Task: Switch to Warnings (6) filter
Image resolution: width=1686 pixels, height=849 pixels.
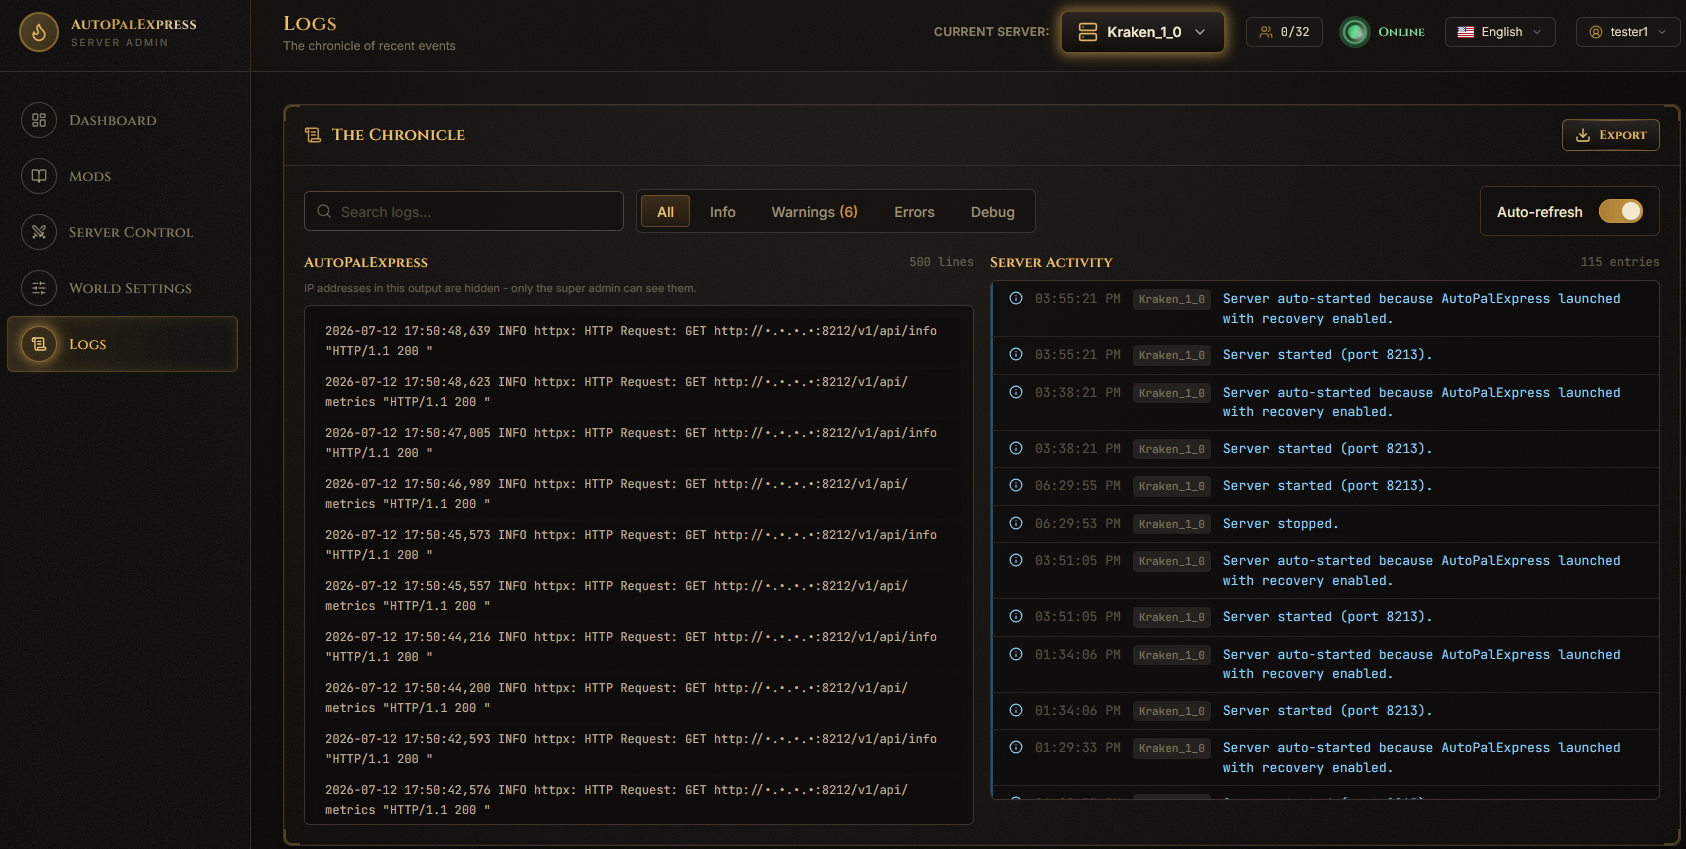Action: tap(814, 212)
